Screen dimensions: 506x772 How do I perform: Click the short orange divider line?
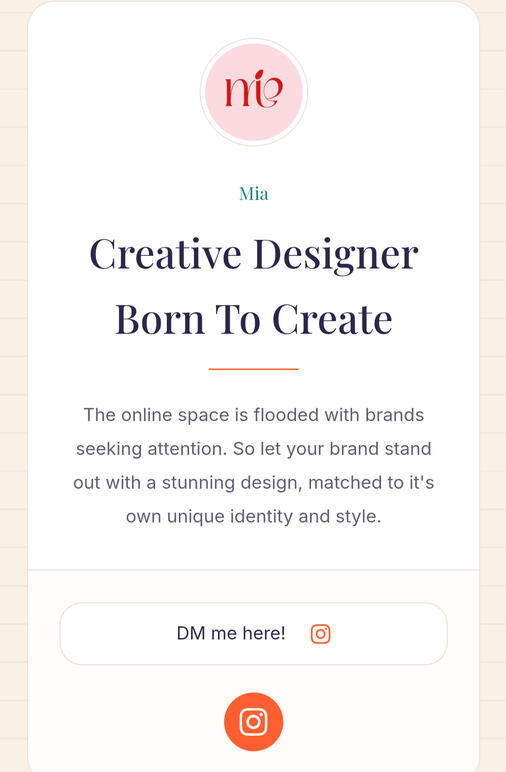253,368
